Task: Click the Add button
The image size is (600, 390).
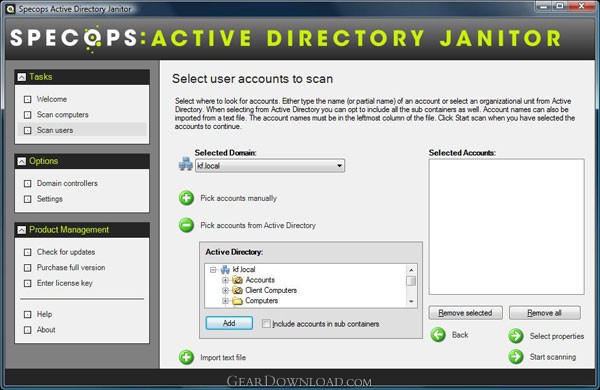Action: tap(229, 323)
